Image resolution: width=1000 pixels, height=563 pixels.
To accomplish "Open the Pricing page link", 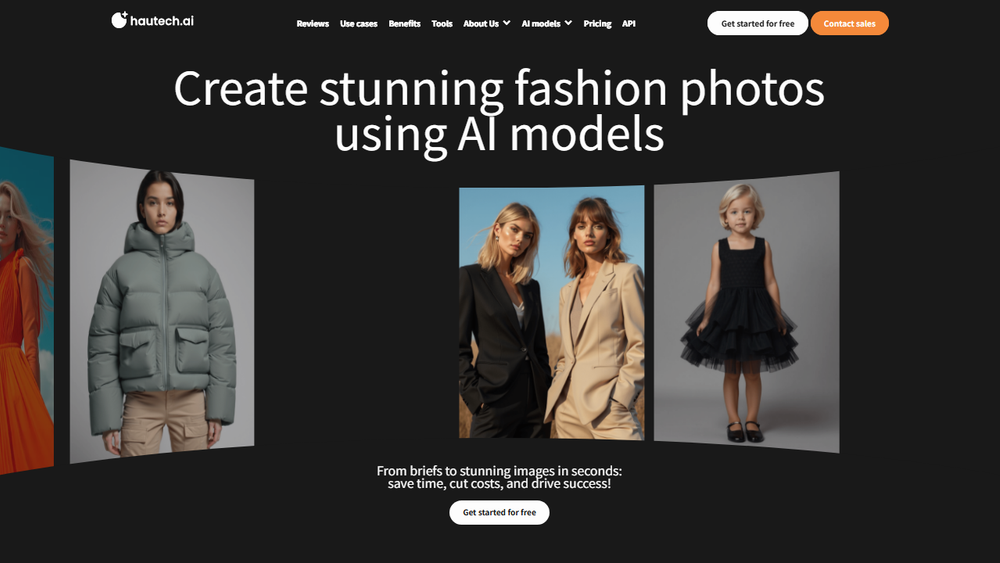I will [598, 24].
